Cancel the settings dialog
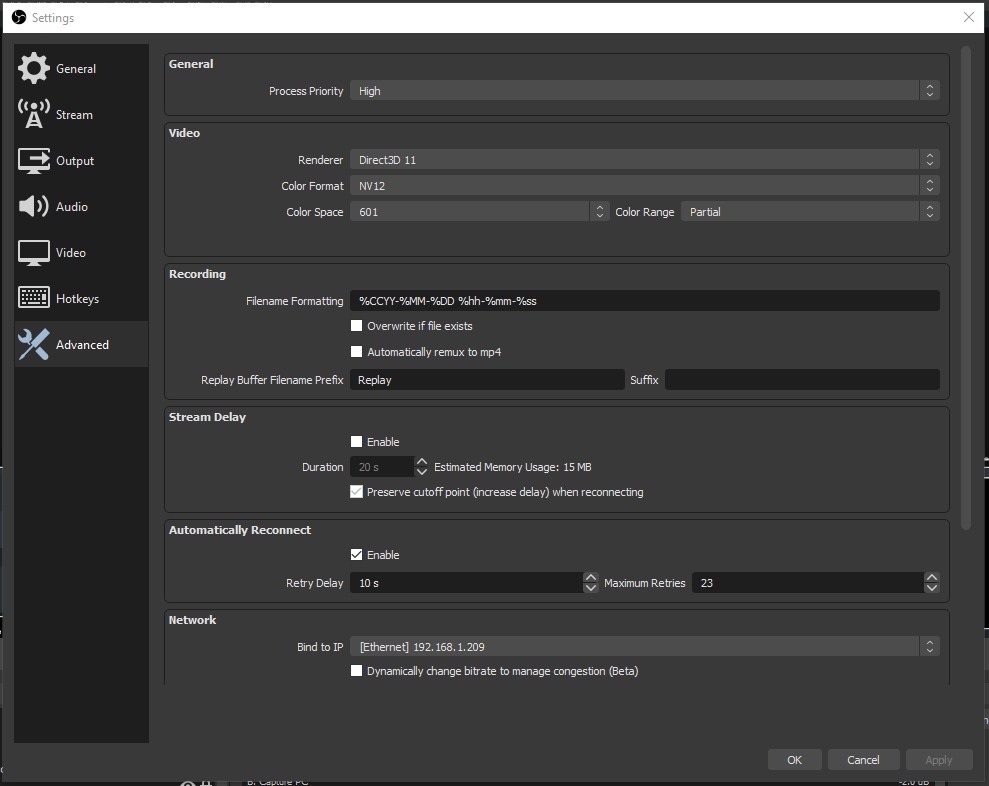This screenshot has width=989, height=786. pyautogui.click(x=863, y=760)
